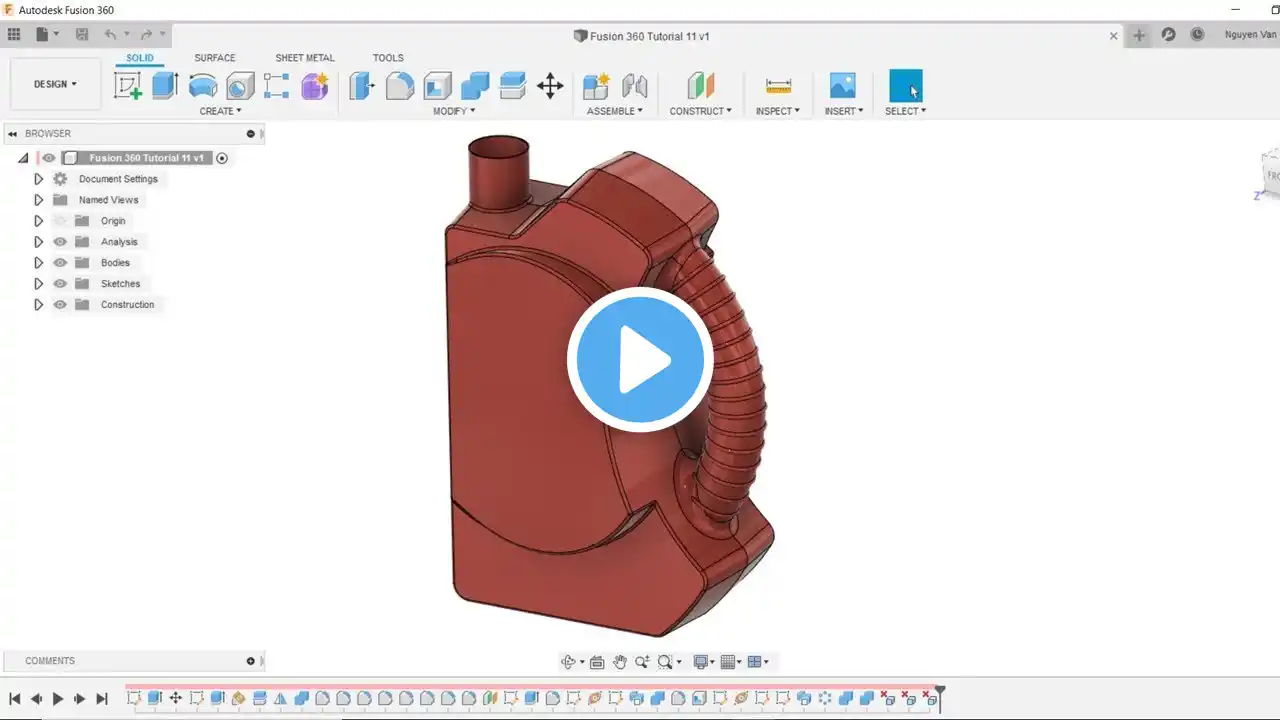
Task: Switch to the SURFACE tab
Action: 215,58
